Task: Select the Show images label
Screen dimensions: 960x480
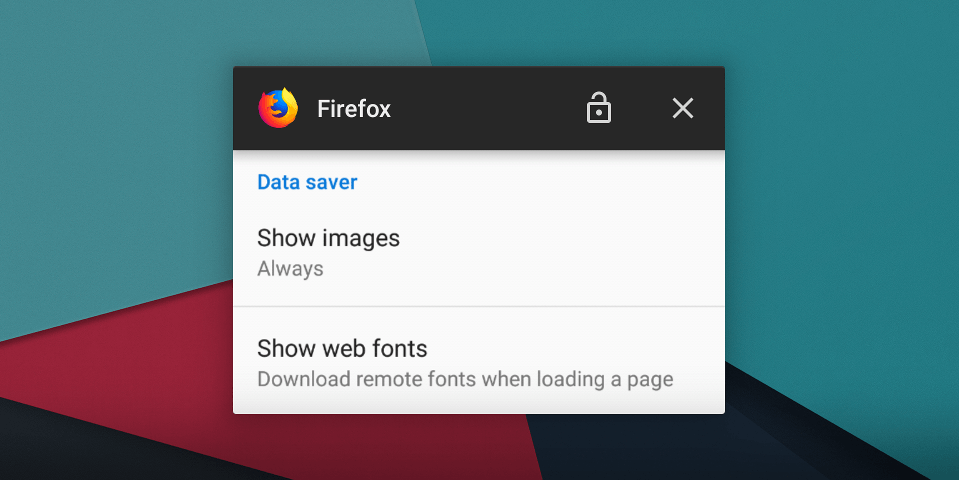Action: tap(328, 238)
